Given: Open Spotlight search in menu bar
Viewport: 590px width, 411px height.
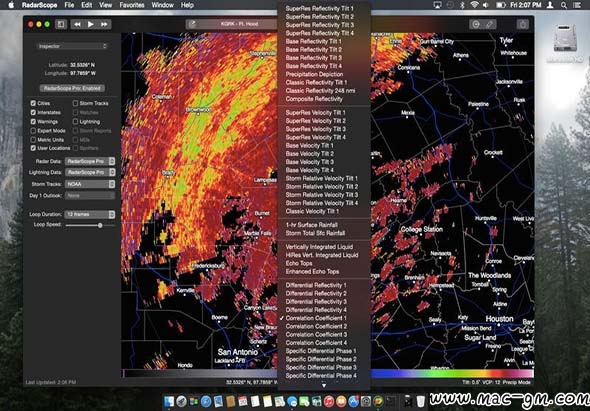Looking at the screenshot, I should tap(564, 5).
